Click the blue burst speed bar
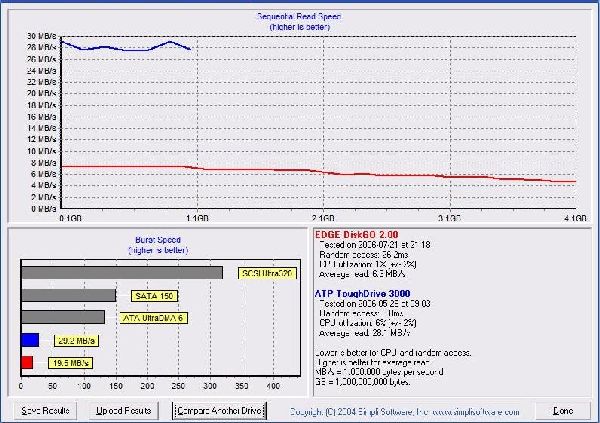The height and width of the screenshot is (423, 600). [x=29, y=340]
